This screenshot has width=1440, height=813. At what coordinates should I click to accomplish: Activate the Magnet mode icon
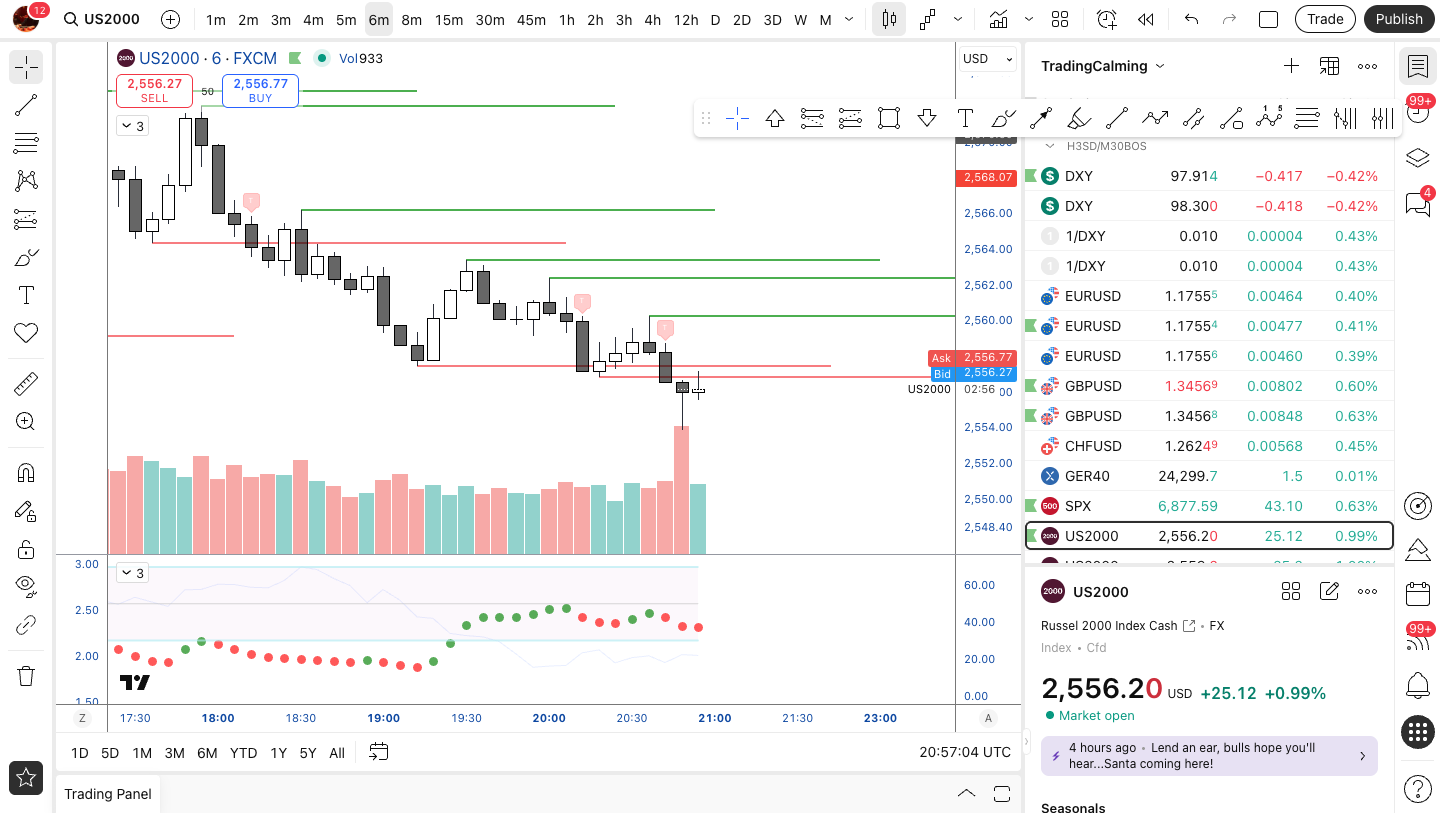point(26,473)
